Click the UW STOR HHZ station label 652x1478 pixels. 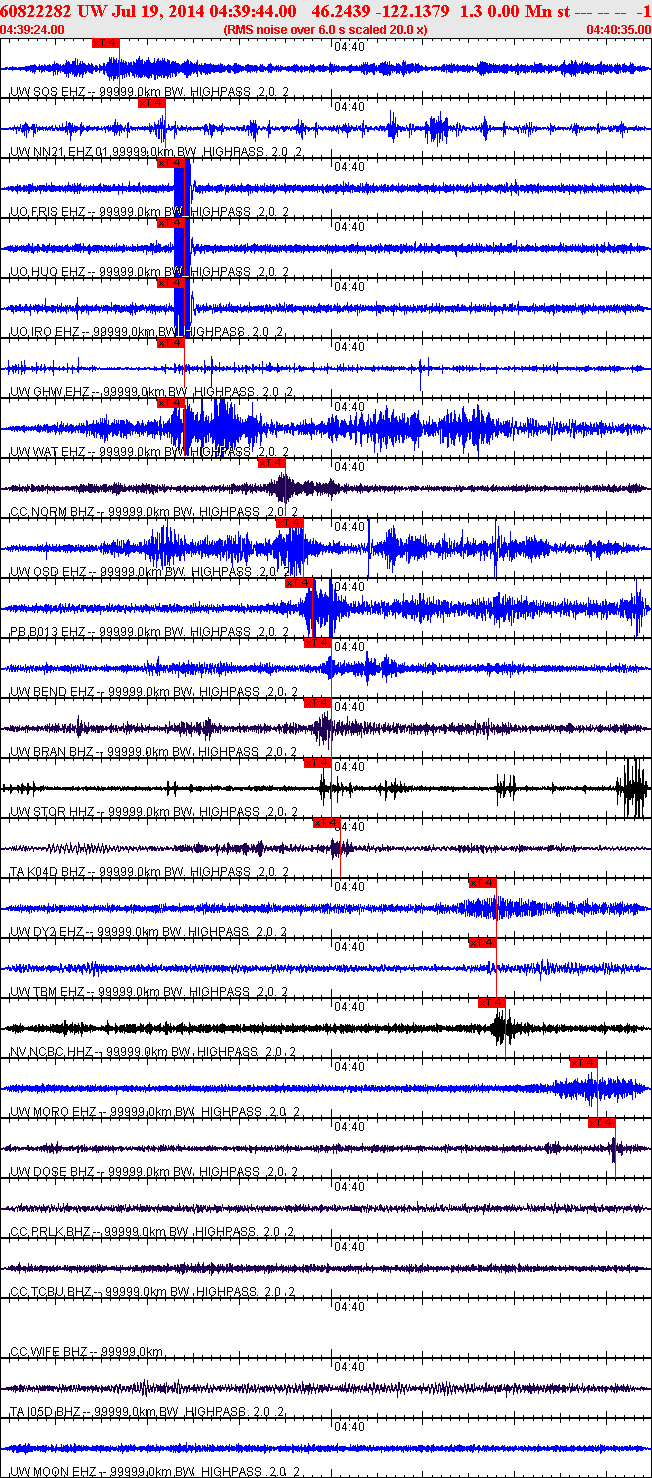tap(51, 812)
